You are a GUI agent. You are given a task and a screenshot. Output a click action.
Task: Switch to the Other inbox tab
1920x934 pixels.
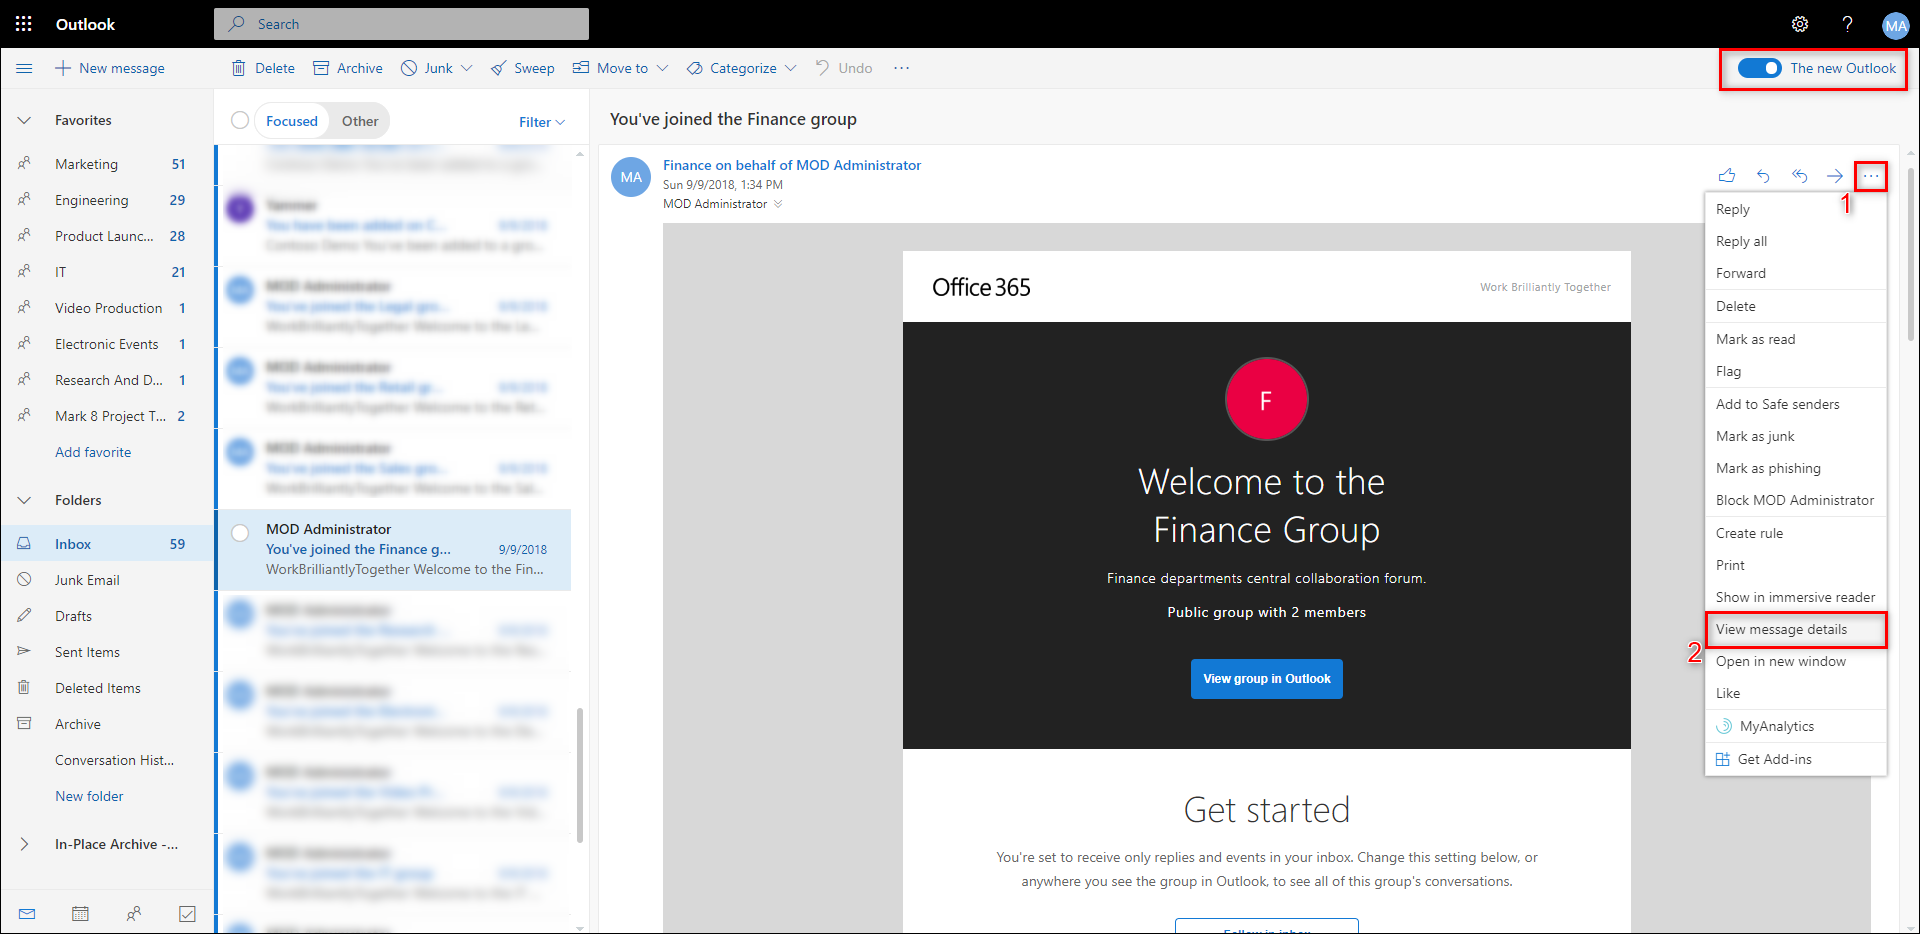pyautogui.click(x=360, y=121)
